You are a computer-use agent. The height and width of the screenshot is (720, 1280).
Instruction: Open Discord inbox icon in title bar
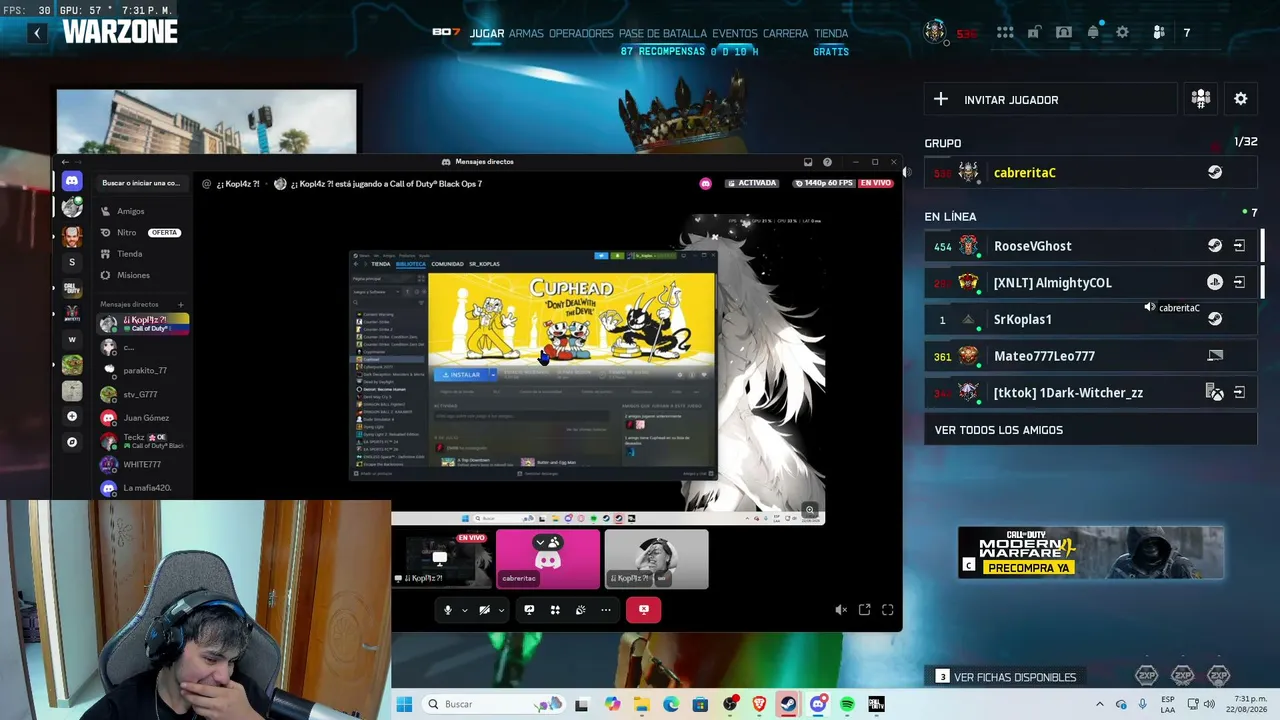(x=808, y=162)
